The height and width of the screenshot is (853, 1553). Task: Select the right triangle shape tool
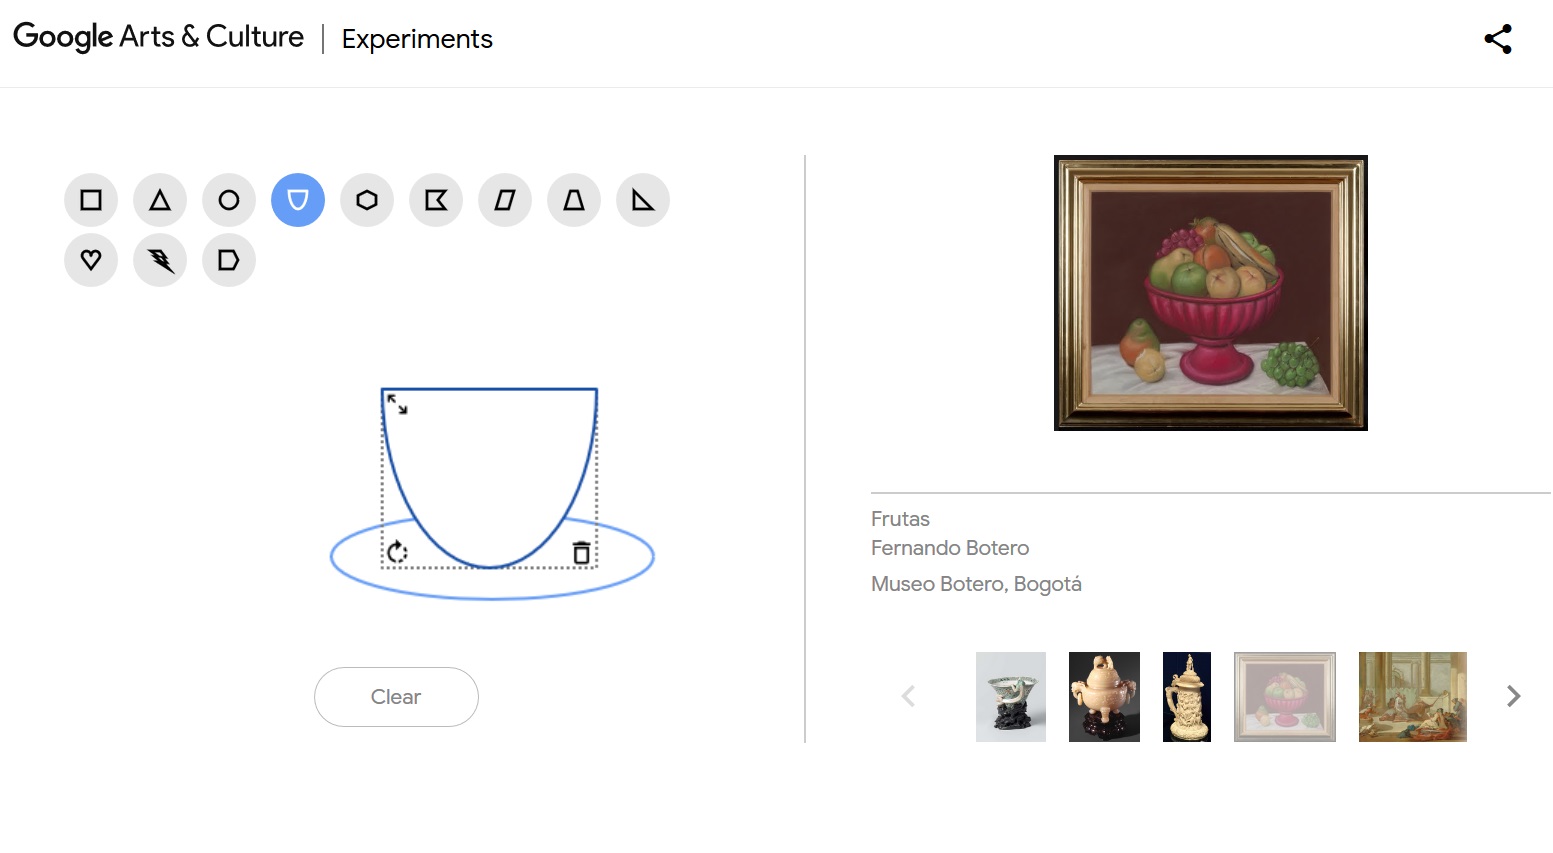coord(643,200)
